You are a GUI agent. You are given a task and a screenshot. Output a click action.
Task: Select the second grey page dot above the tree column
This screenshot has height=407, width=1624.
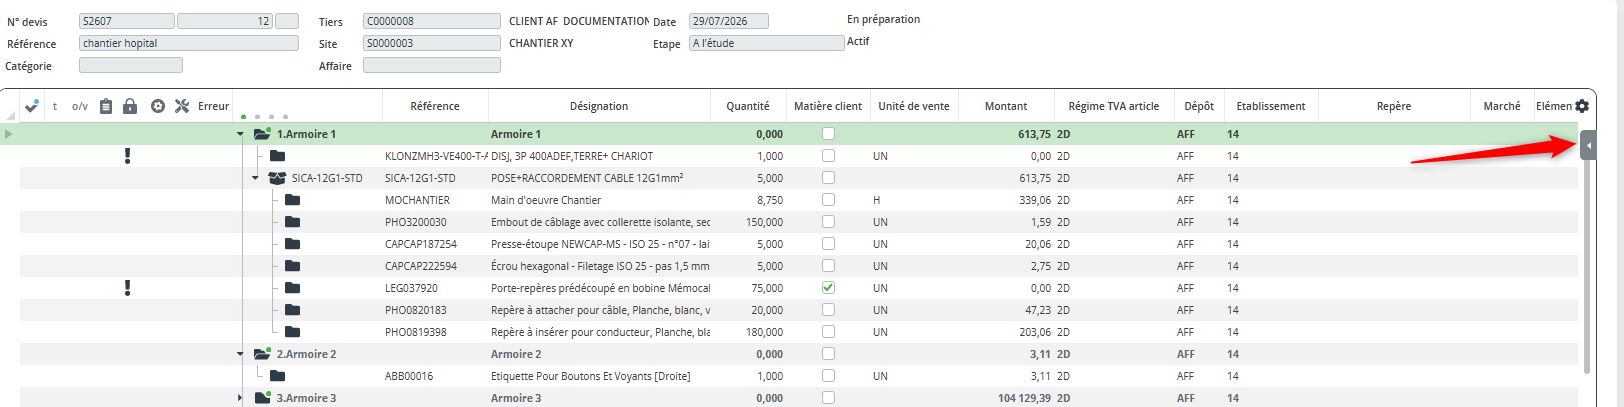(257, 117)
